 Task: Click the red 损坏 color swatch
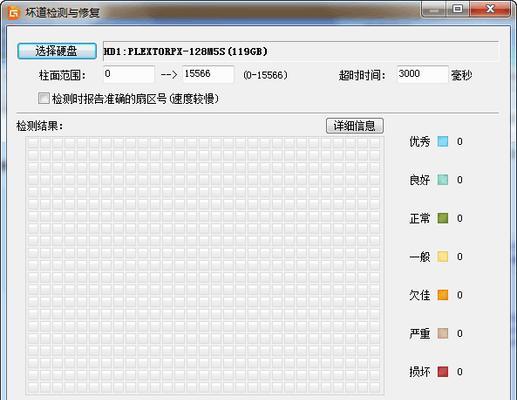[443, 372]
